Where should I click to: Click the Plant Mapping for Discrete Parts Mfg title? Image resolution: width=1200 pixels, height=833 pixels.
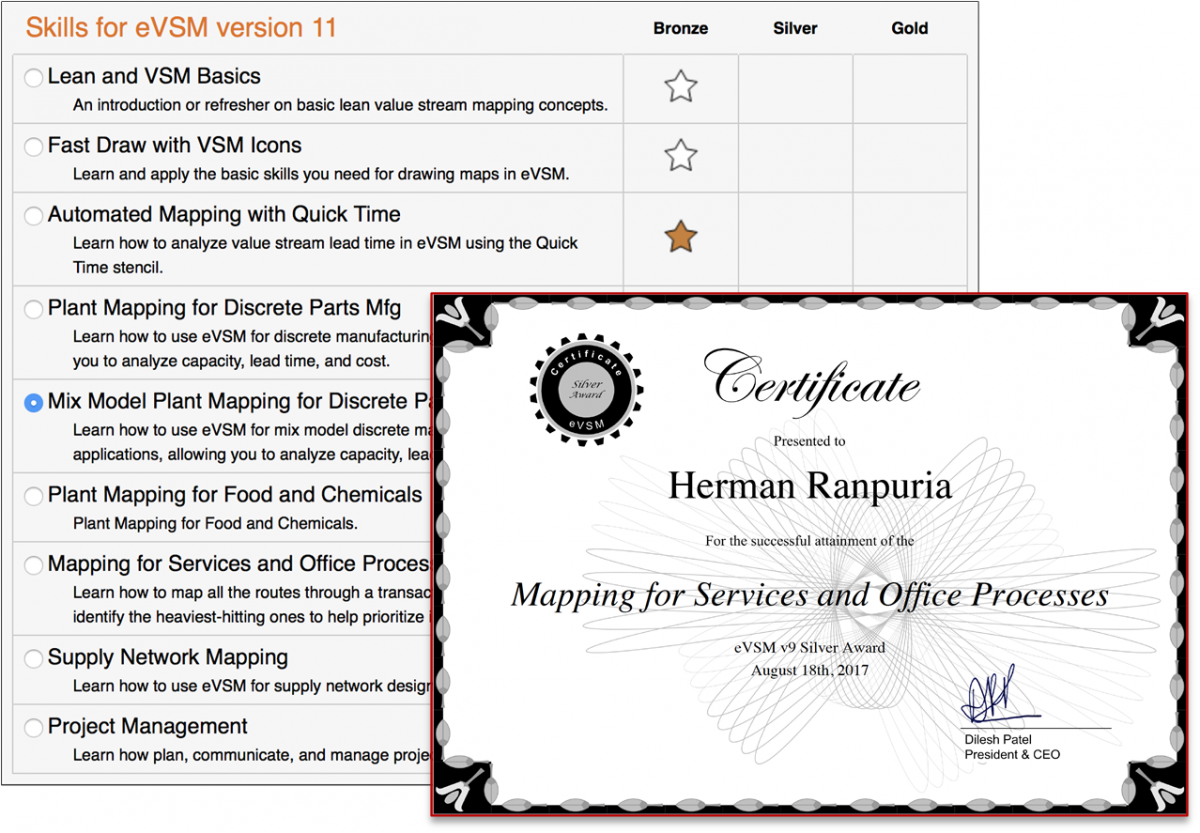coord(225,308)
